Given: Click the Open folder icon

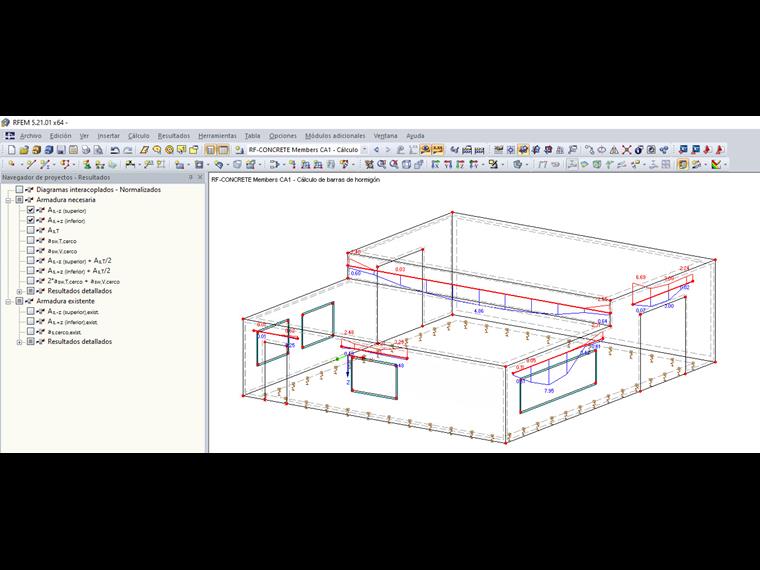Looking at the screenshot, I should coord(24,150).
